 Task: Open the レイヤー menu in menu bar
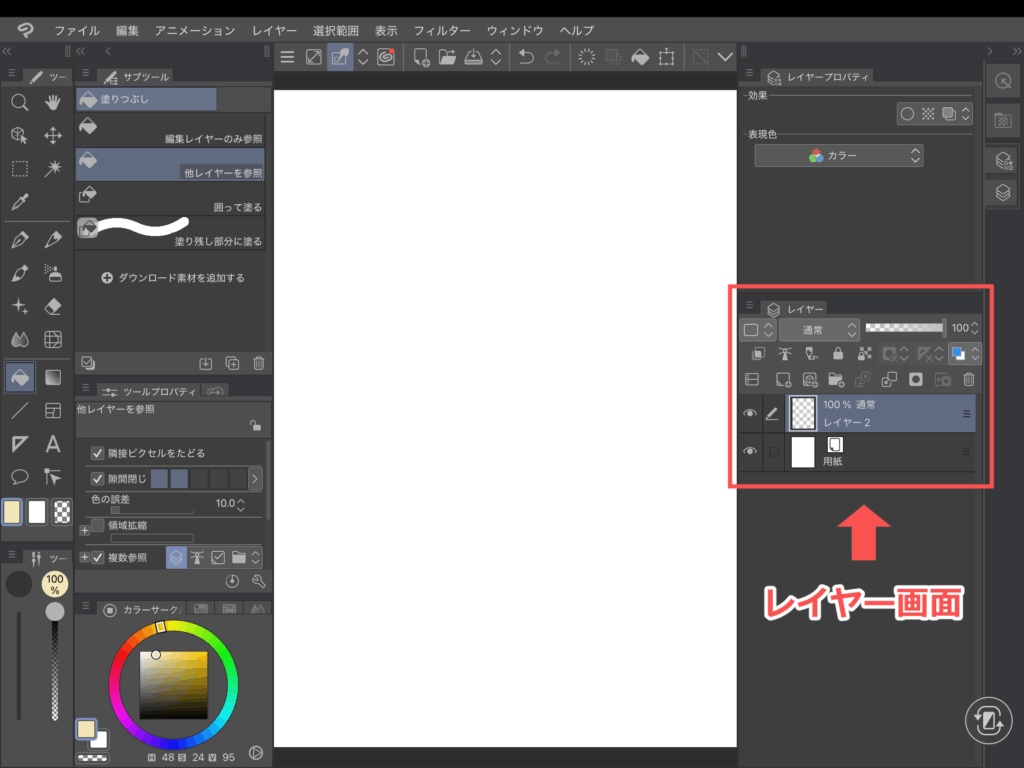[x=275, y=31]
